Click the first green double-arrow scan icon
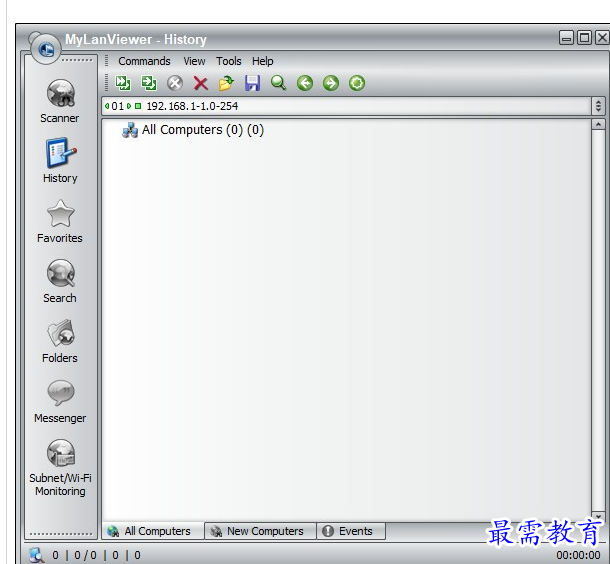Image resolution: width=610 pixels, height=564 pixels. click(x=123, y=83)
